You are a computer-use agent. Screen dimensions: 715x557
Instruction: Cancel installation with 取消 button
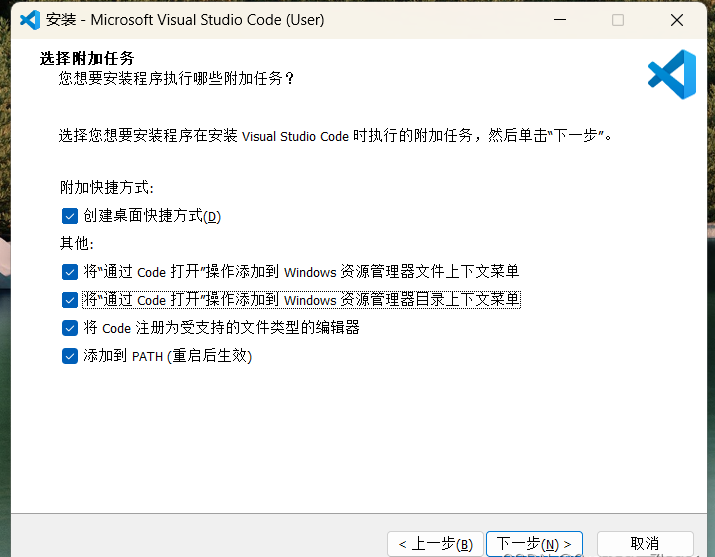tap(645, 544)
